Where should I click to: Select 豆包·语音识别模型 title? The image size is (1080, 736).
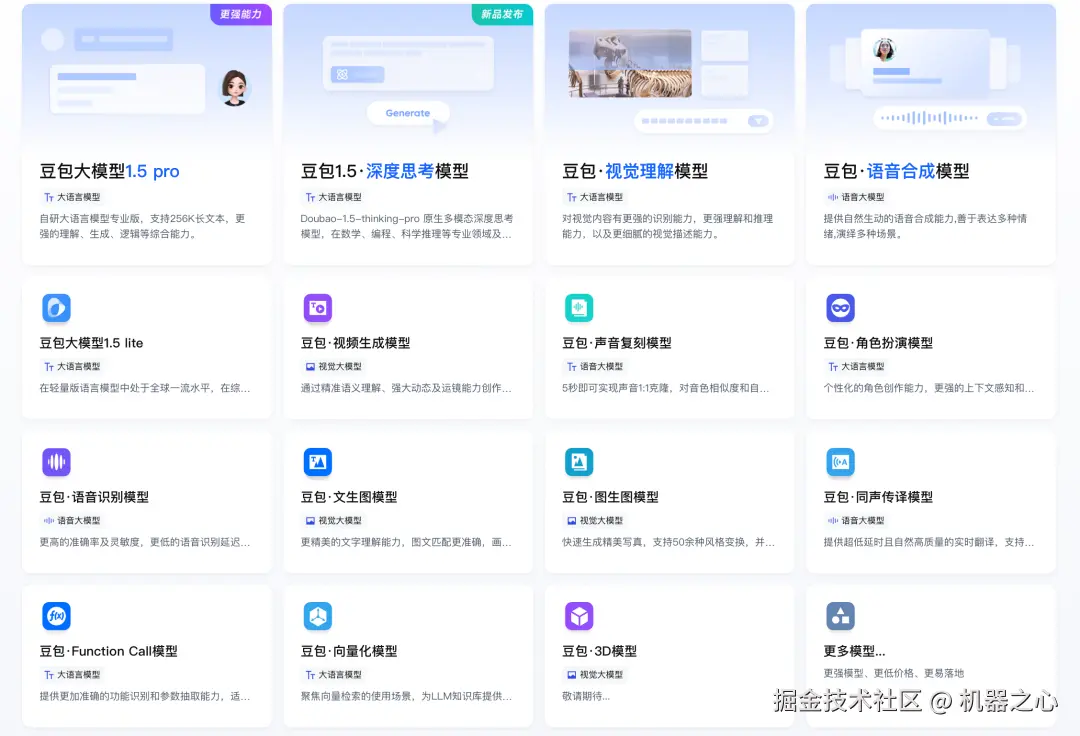point(94,497)
